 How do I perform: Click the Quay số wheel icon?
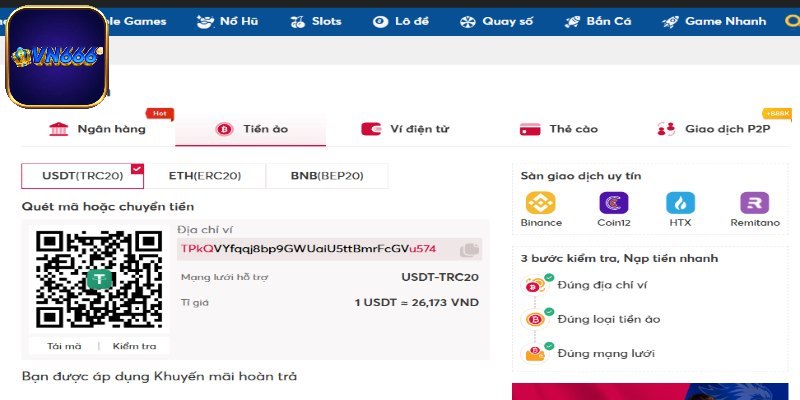point(468,21)
